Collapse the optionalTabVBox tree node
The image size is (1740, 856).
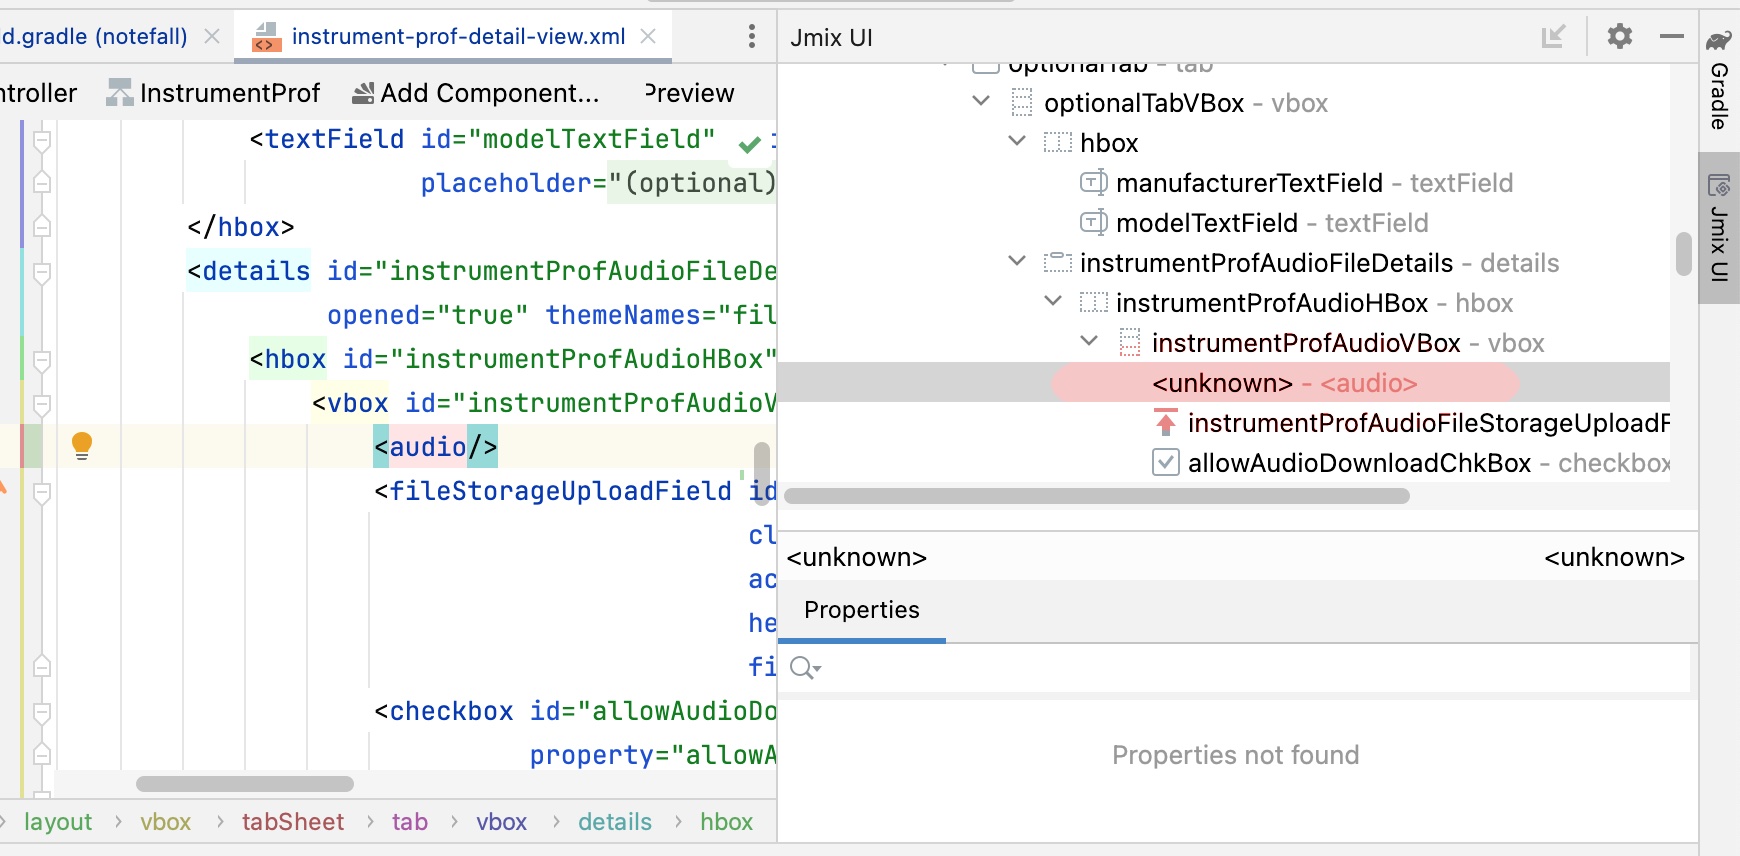(981, 101)
